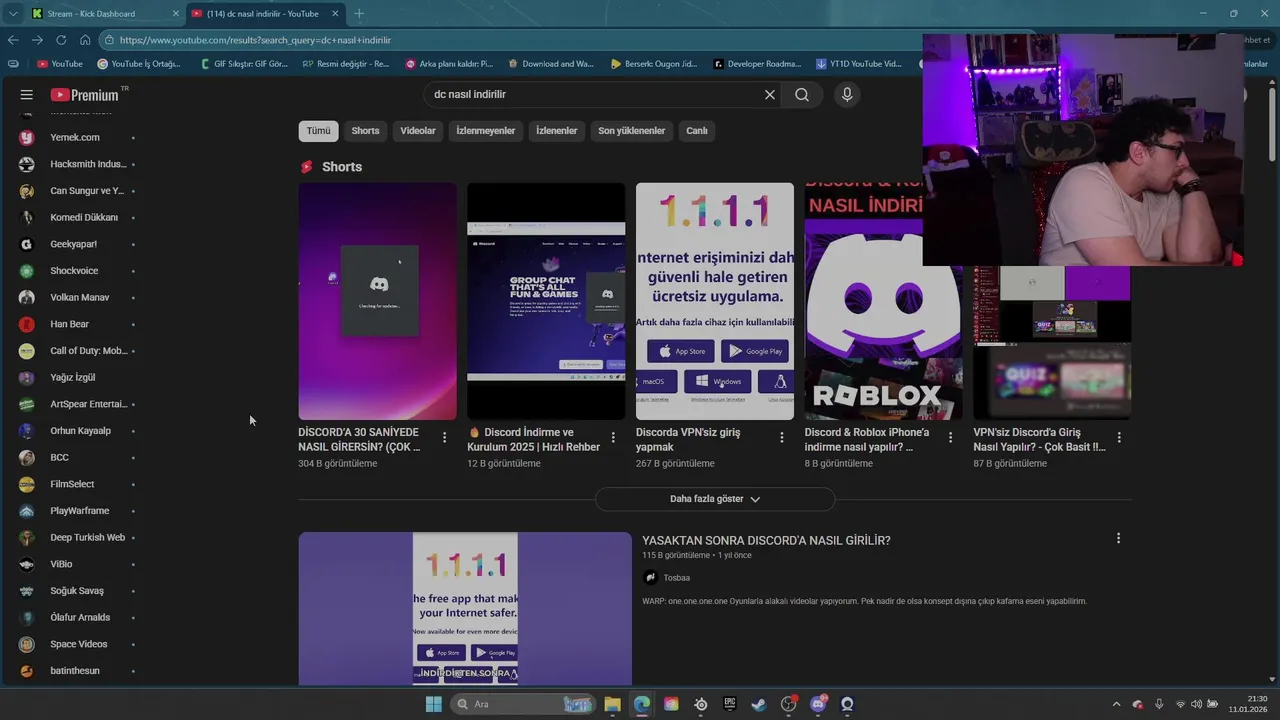Open the browser tab list chevron
This screenshot has height=720, width=1280.
click(11, 14)
